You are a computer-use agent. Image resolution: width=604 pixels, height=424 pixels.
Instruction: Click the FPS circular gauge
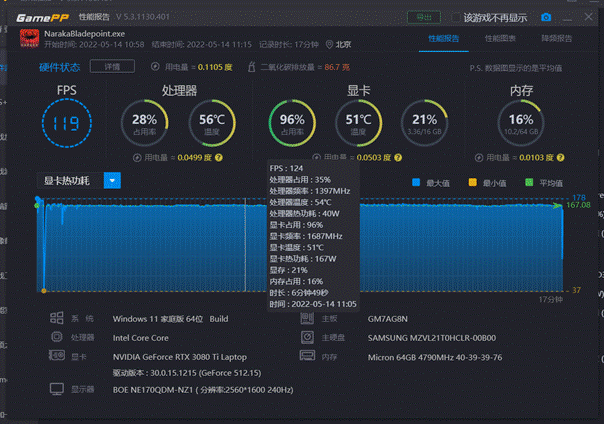pyautogui.click(x=67, y=123)
